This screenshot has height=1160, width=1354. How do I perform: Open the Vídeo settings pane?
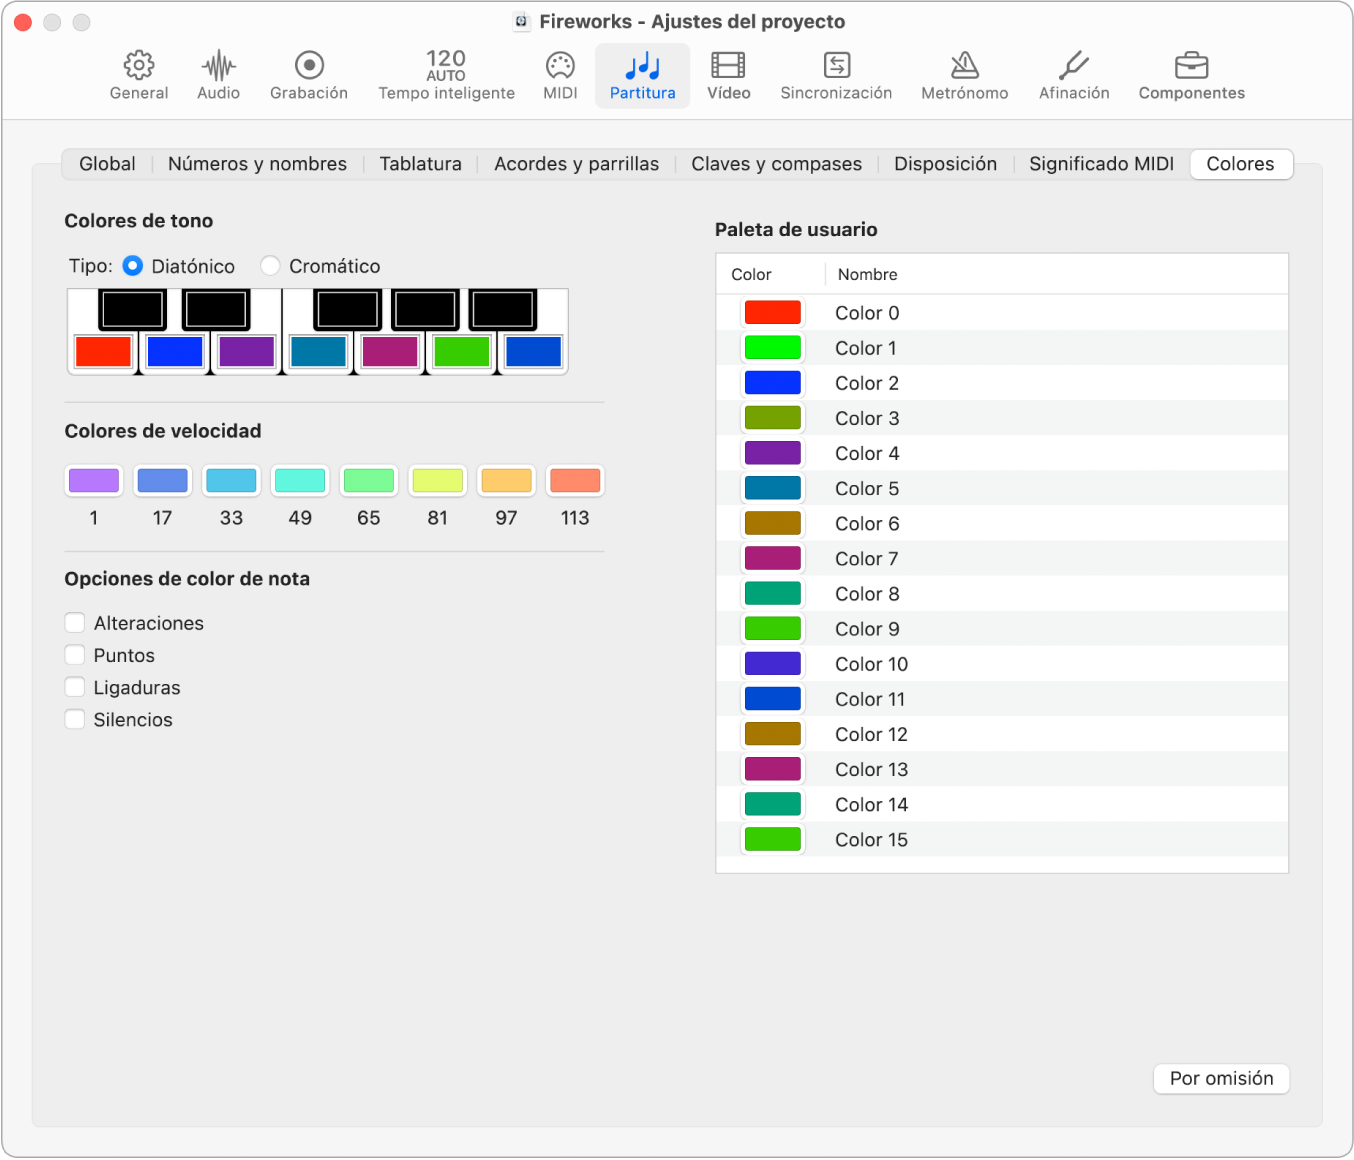tap(728, 76)
